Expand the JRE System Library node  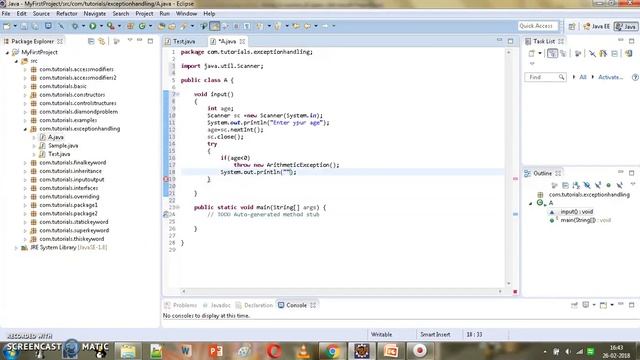(x=16, y=248)
